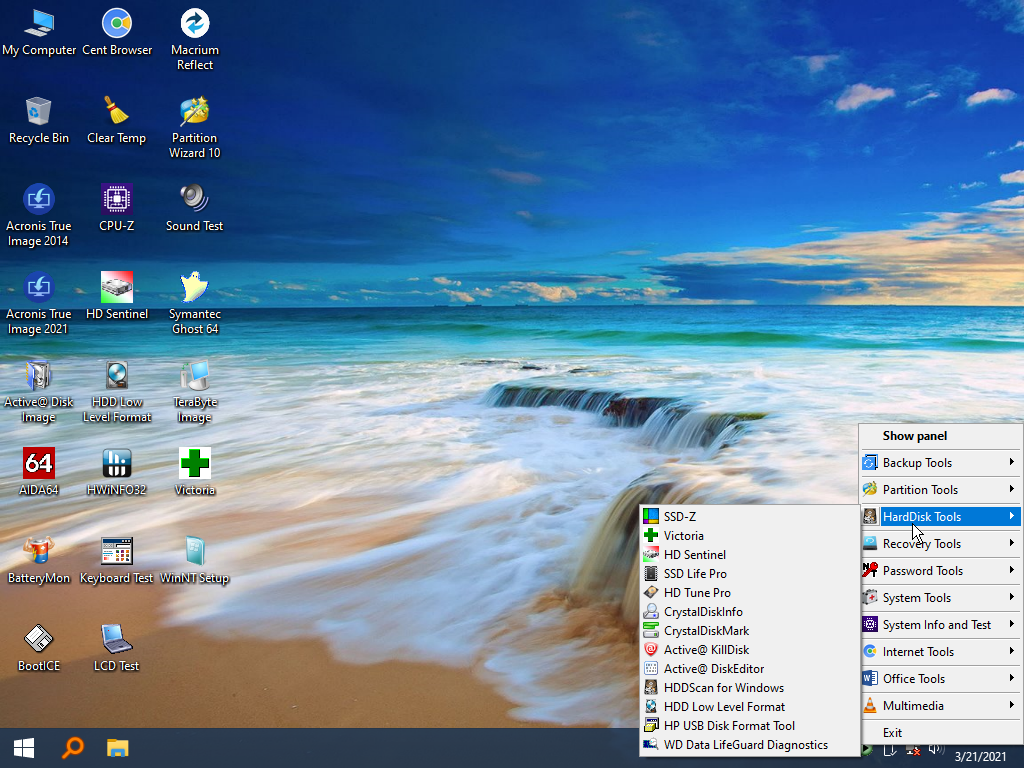Click the AIDA64 desktop icon
This screenshot has width=1024, height=768.
pos(39,472)
